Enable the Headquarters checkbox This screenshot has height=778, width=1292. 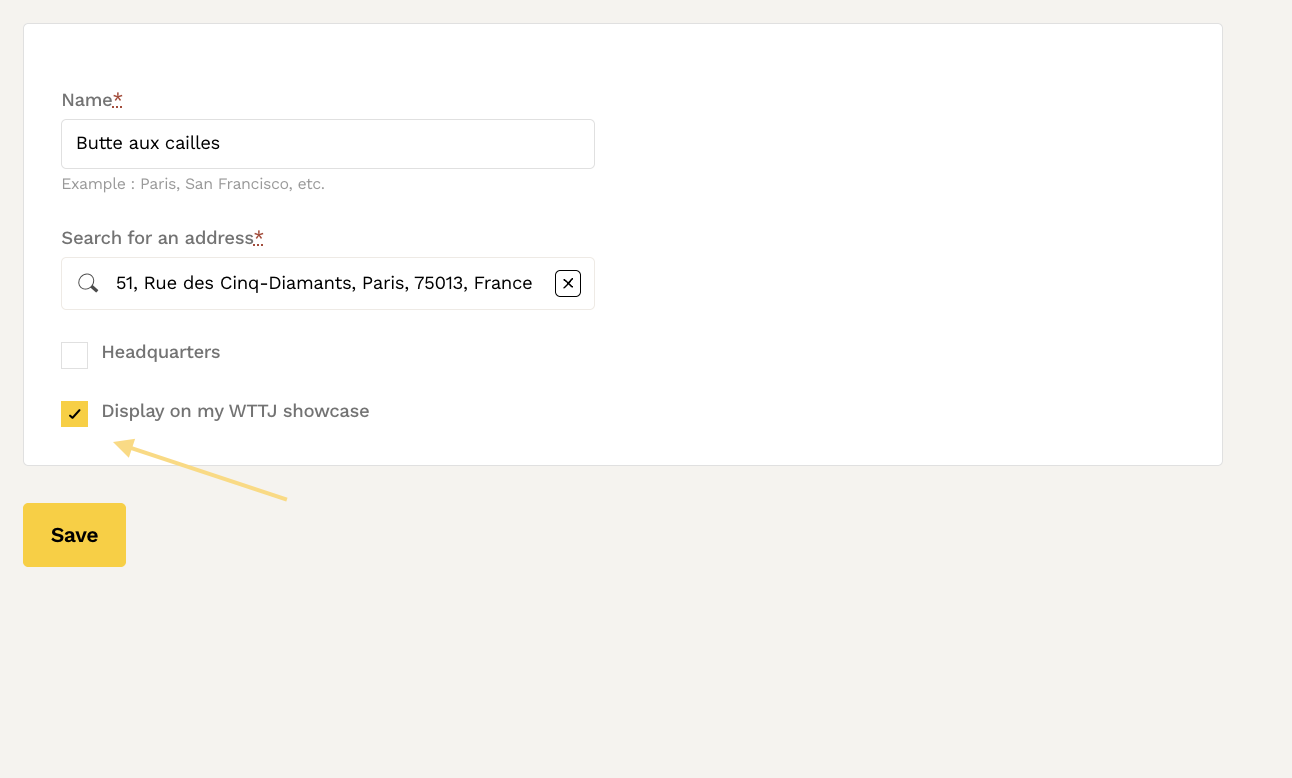click(75, 355)
